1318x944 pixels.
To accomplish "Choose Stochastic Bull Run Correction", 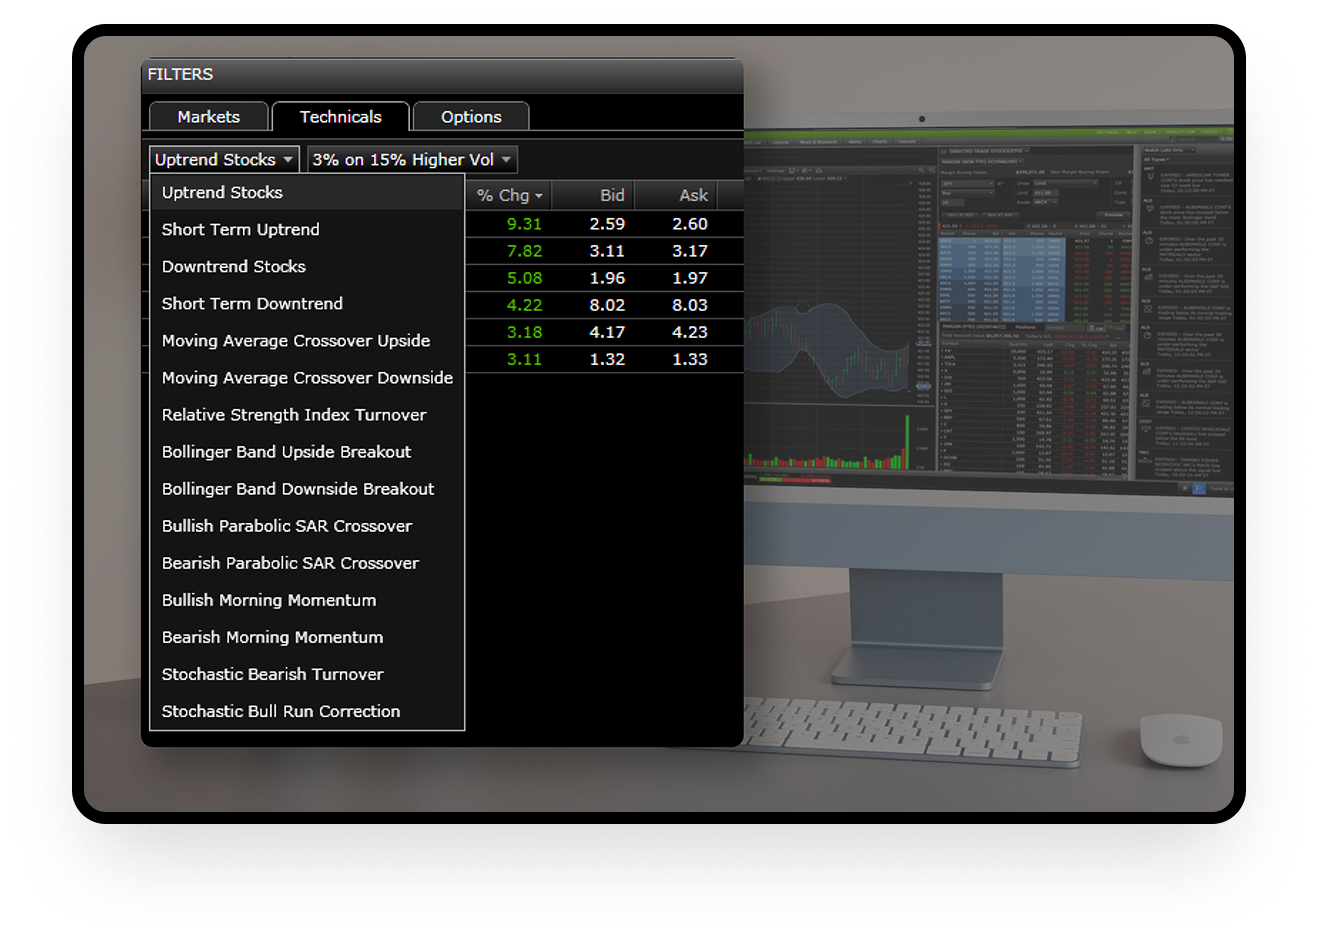I will click(x=281, y=711).
